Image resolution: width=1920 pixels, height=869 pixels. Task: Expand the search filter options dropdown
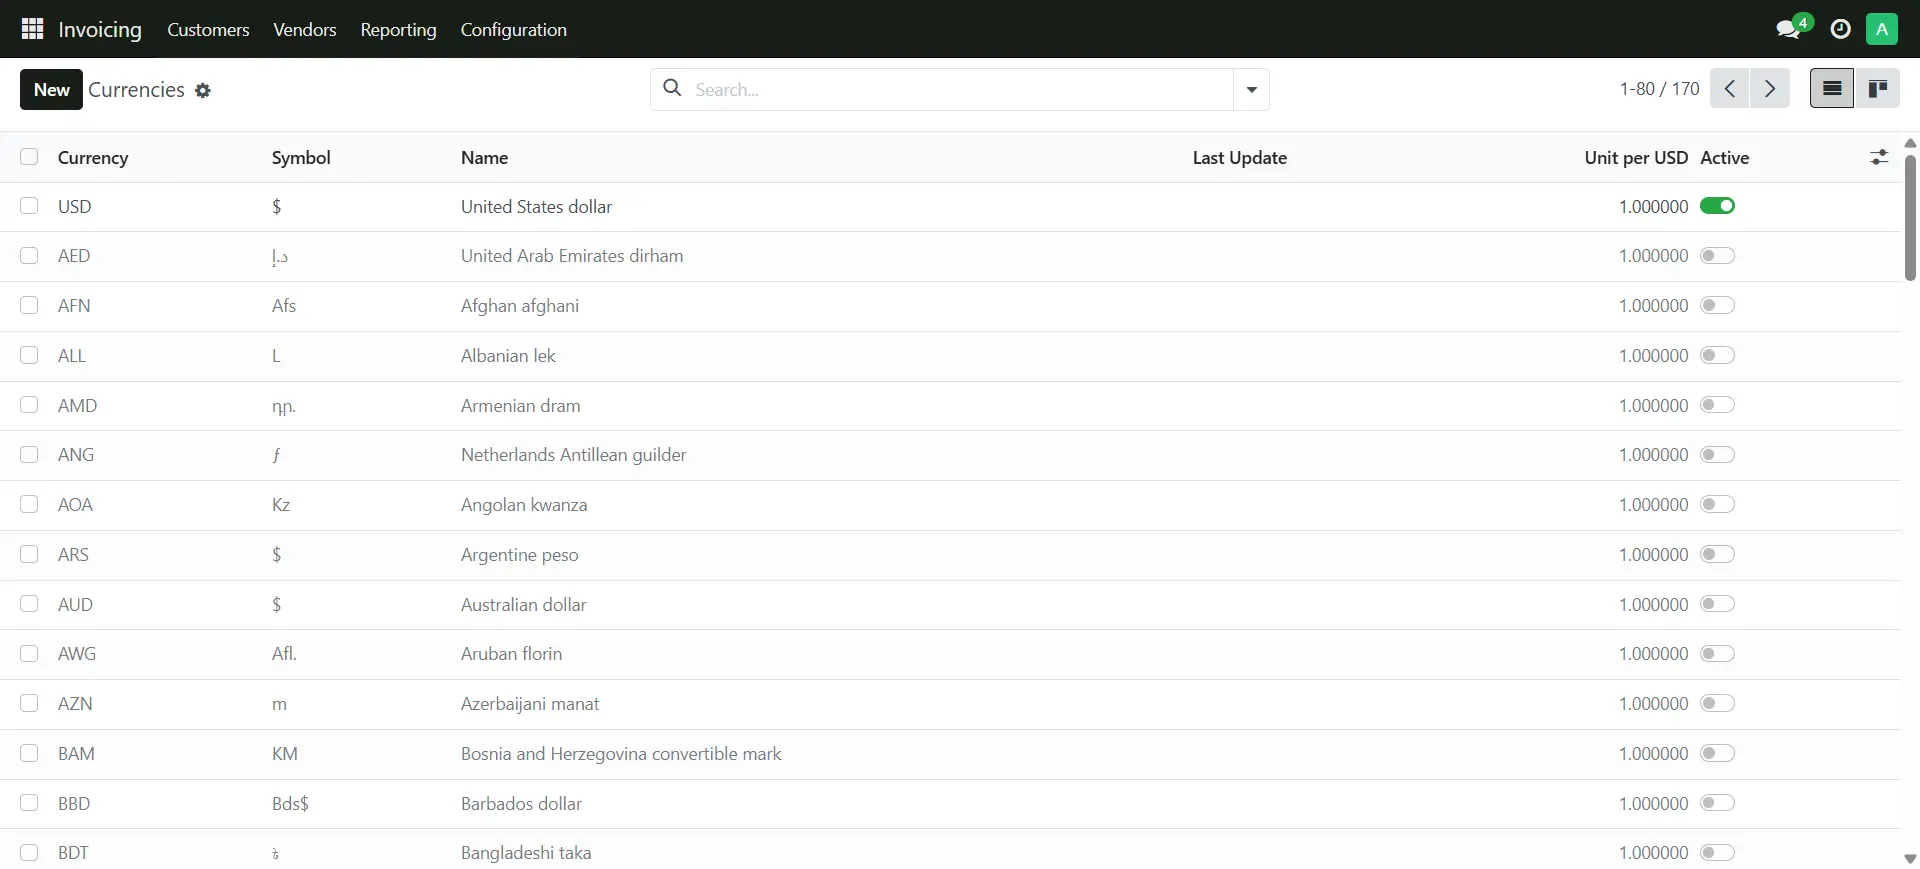[1251, 90]
